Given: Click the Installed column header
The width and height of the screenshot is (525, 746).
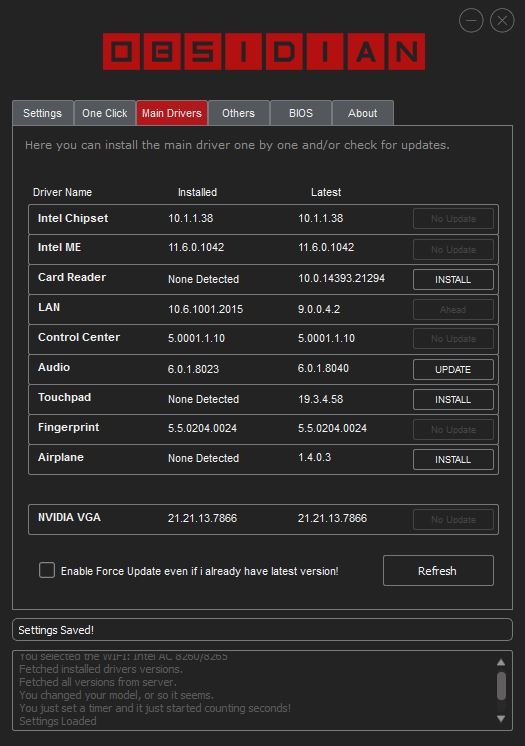Looking at the screenshot, I should tap(197, 192).
